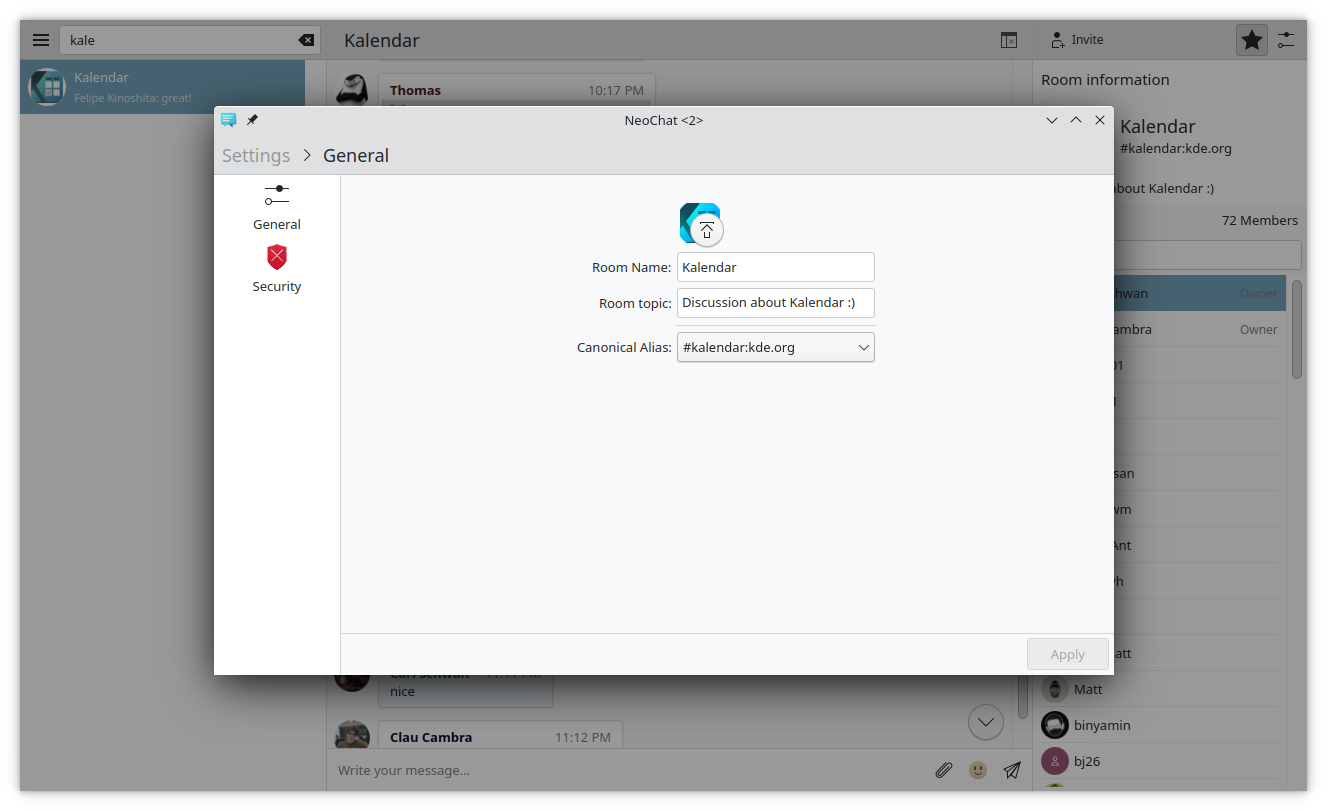Go back via the Settings breadcrumb

click(x=256, y=156)
